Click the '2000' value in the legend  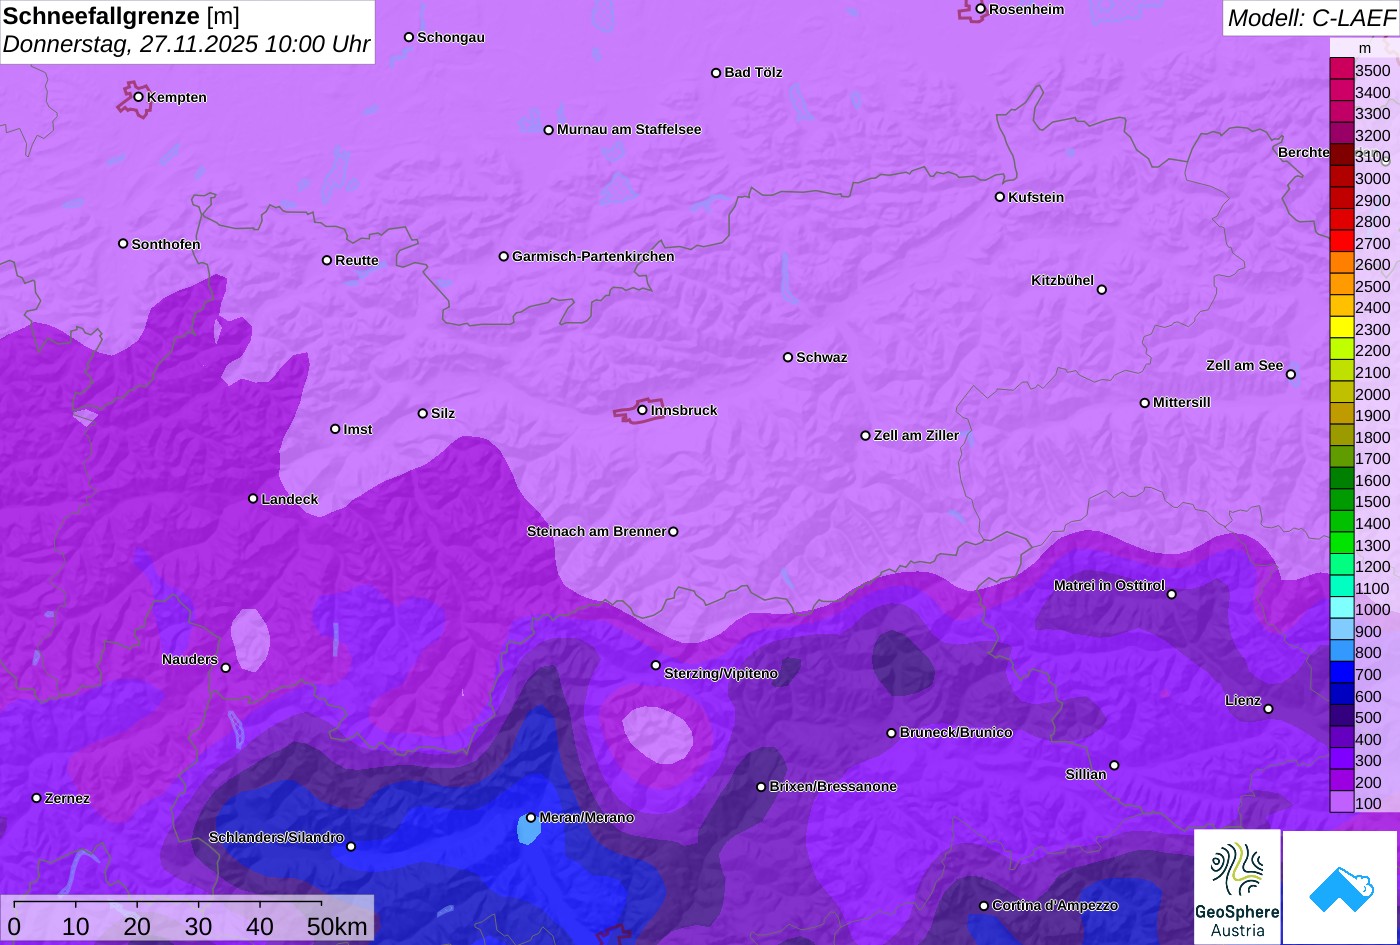click(x=1373, y=394)
